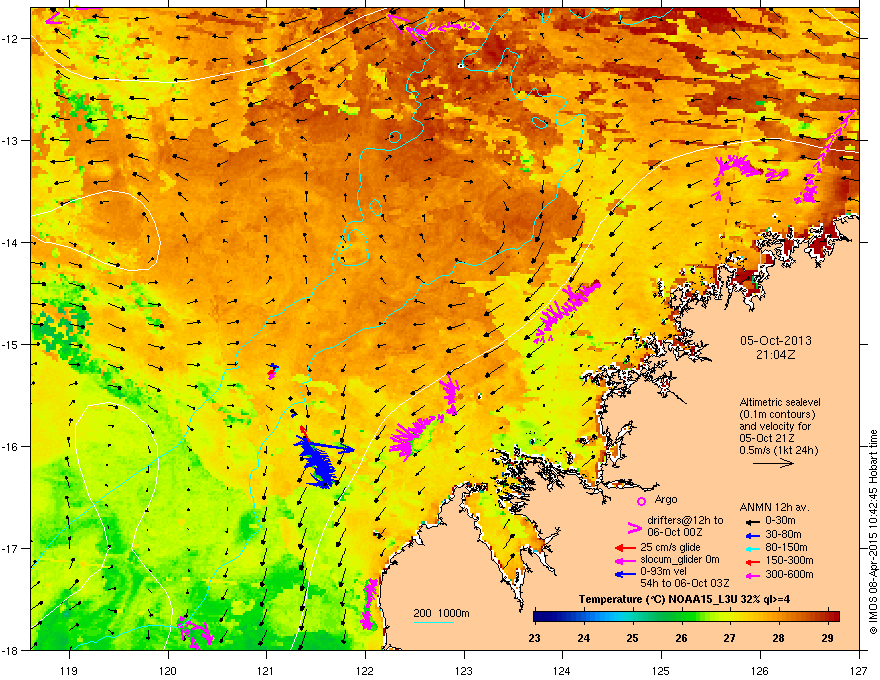Screen dimensions: 880x680
Task: Click the 150-300m depth label
Action: tap(789, 560)
